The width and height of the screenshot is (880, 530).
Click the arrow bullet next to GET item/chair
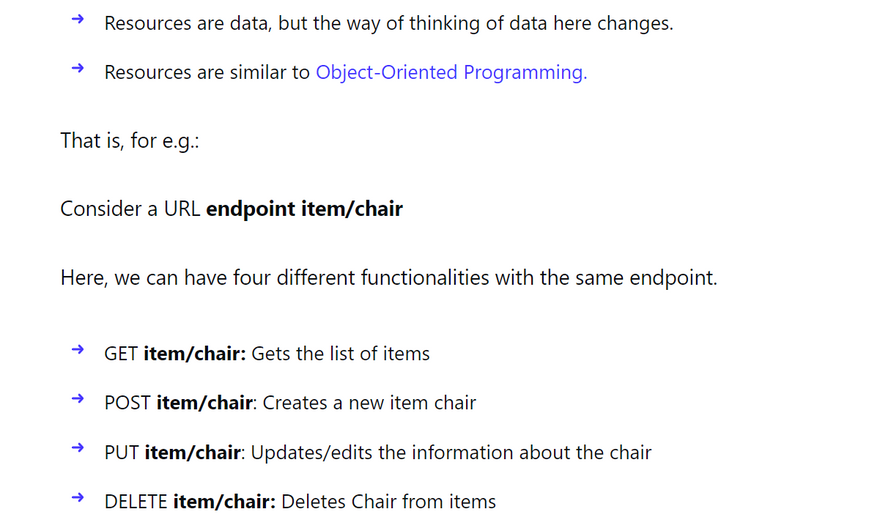(x=78, y=350)
